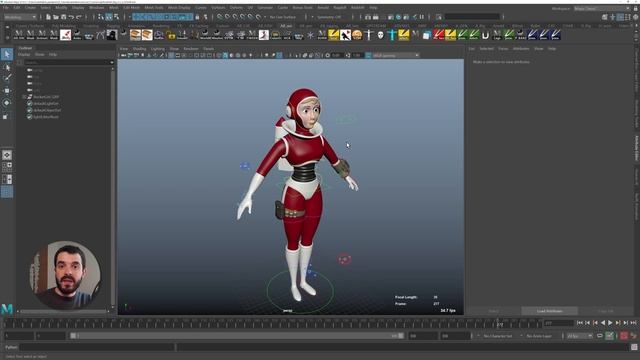Click the Load Attributes button
640x360 pixels.
click(x=549, y=311)
